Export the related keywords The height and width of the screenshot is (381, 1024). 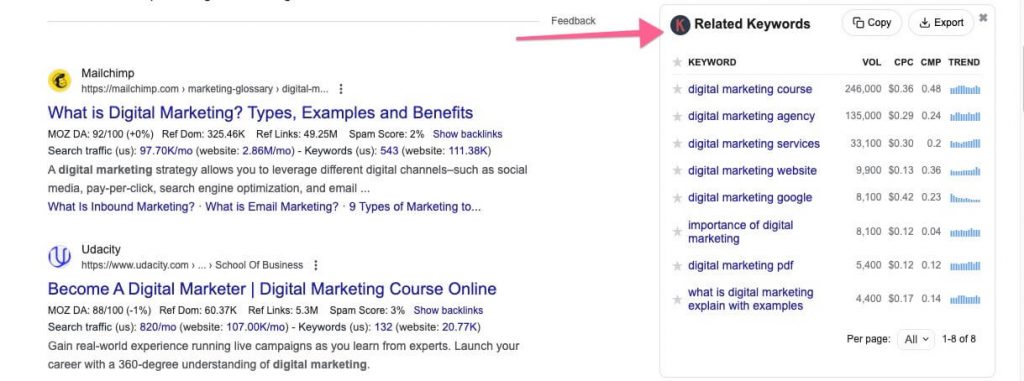(941, 23)
